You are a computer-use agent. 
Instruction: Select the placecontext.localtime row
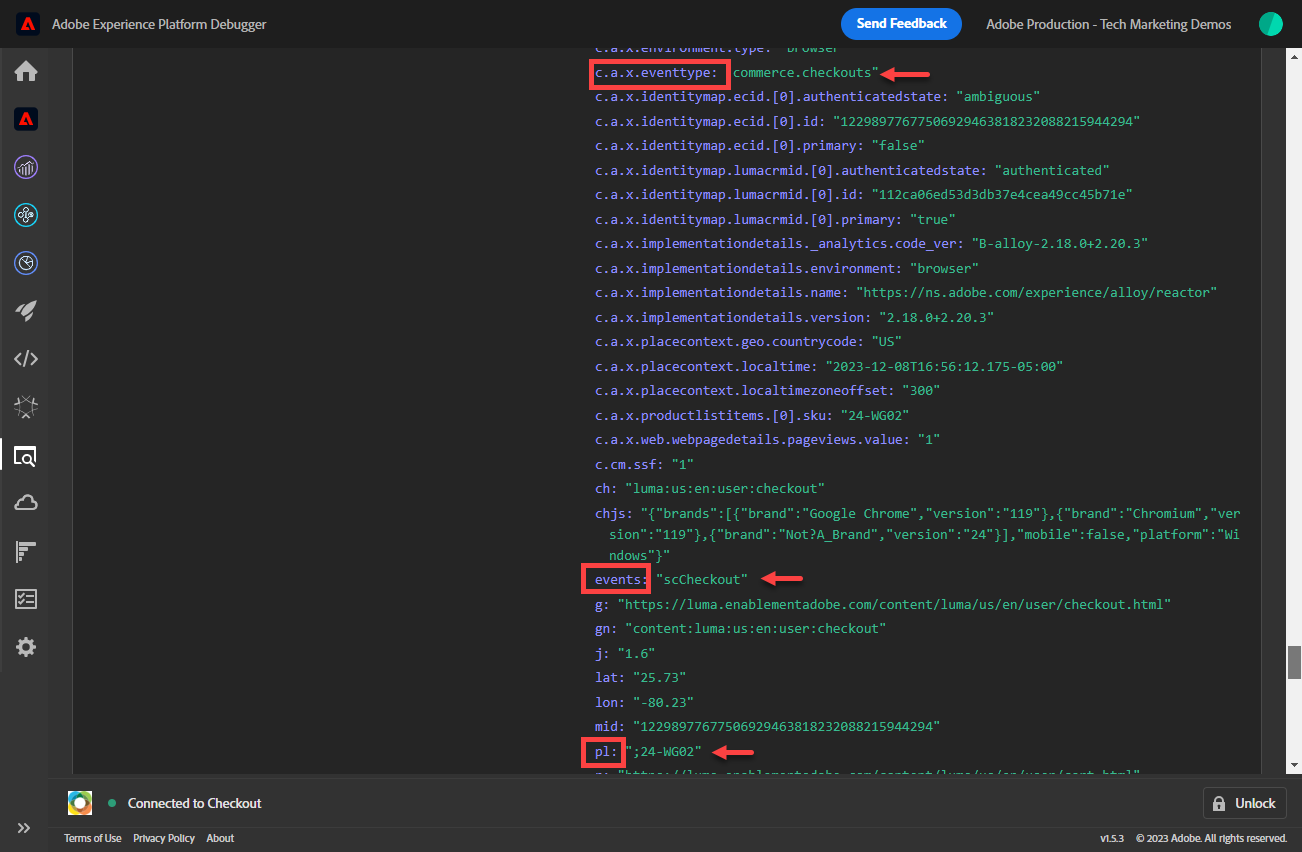829,366
